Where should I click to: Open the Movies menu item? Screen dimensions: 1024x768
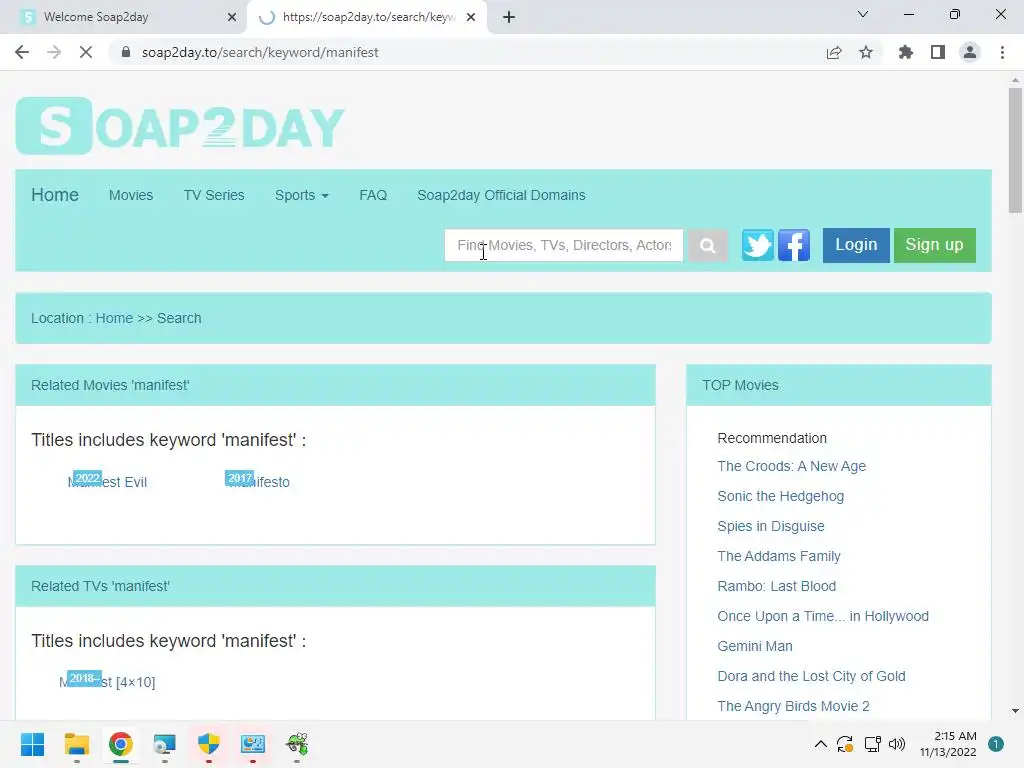click(131, 195)
